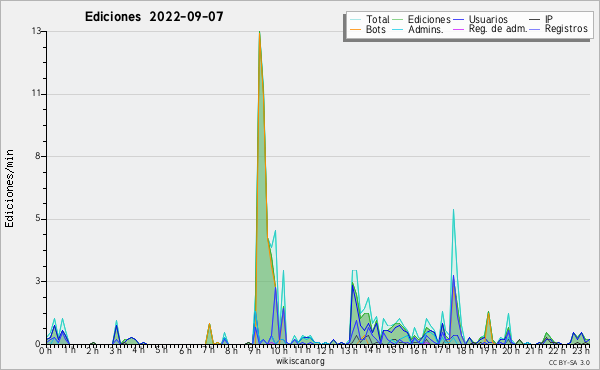Image resolution: width=600 pixels, height=370 pixels.
Task: Click the 12 h x-axis label
Action: point(325,351)
